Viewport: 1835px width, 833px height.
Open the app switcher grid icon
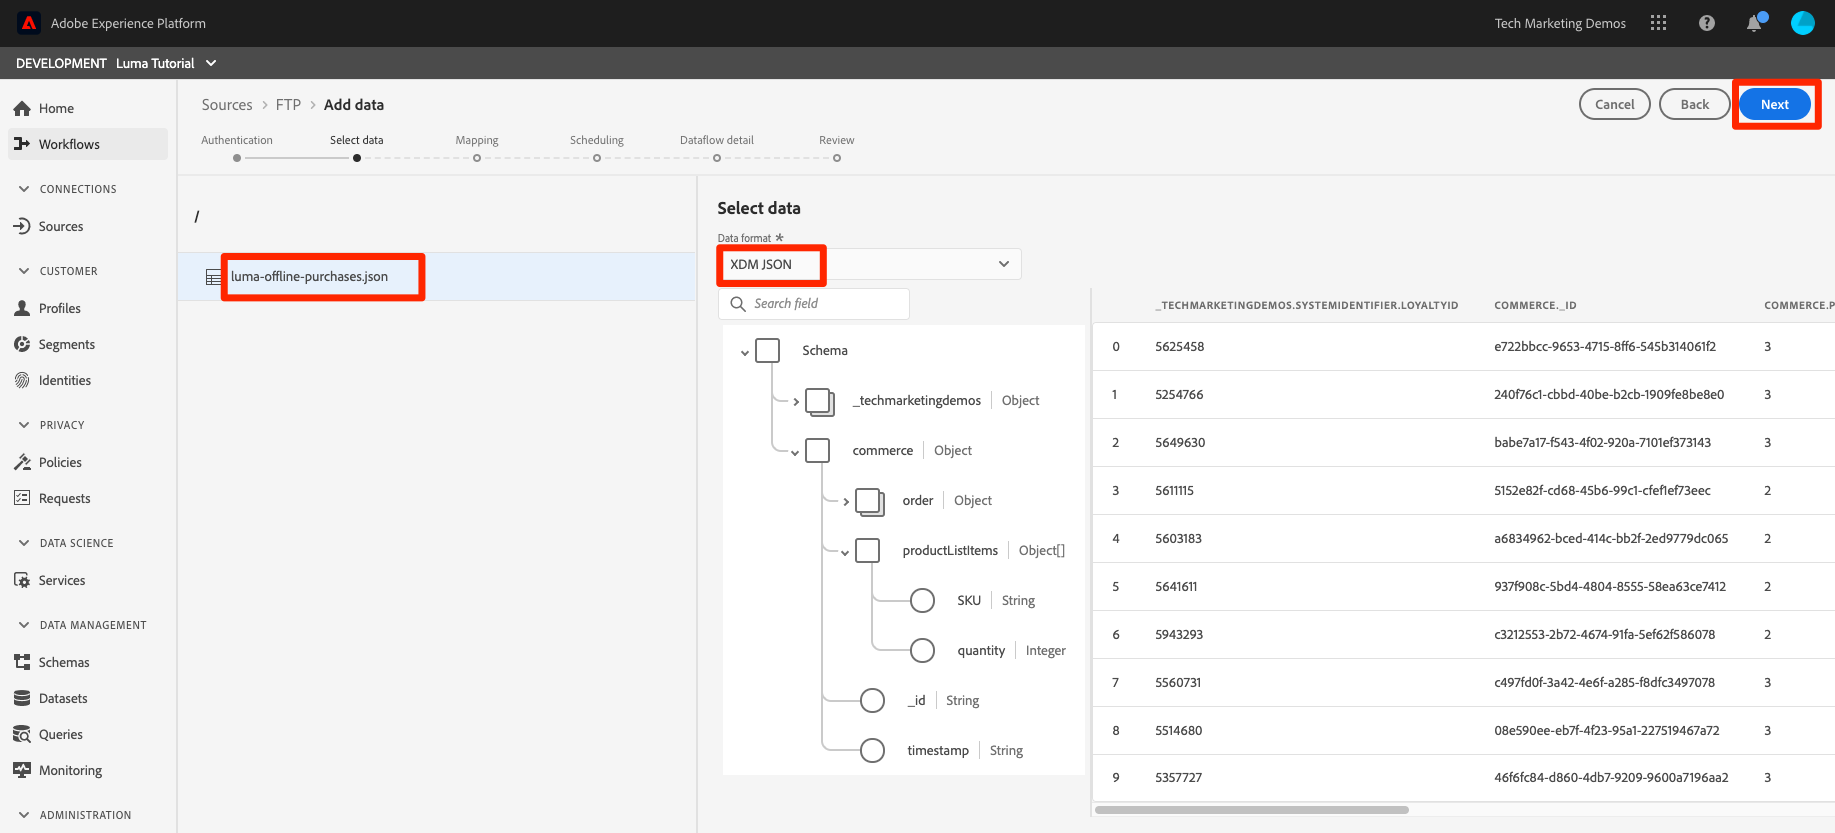[1658, 23]
